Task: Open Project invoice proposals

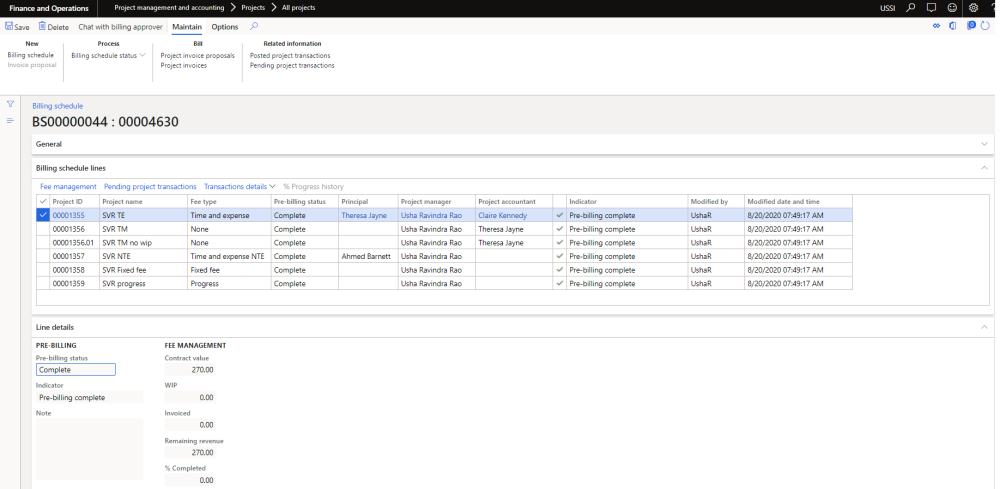Action: pos(197,55)
